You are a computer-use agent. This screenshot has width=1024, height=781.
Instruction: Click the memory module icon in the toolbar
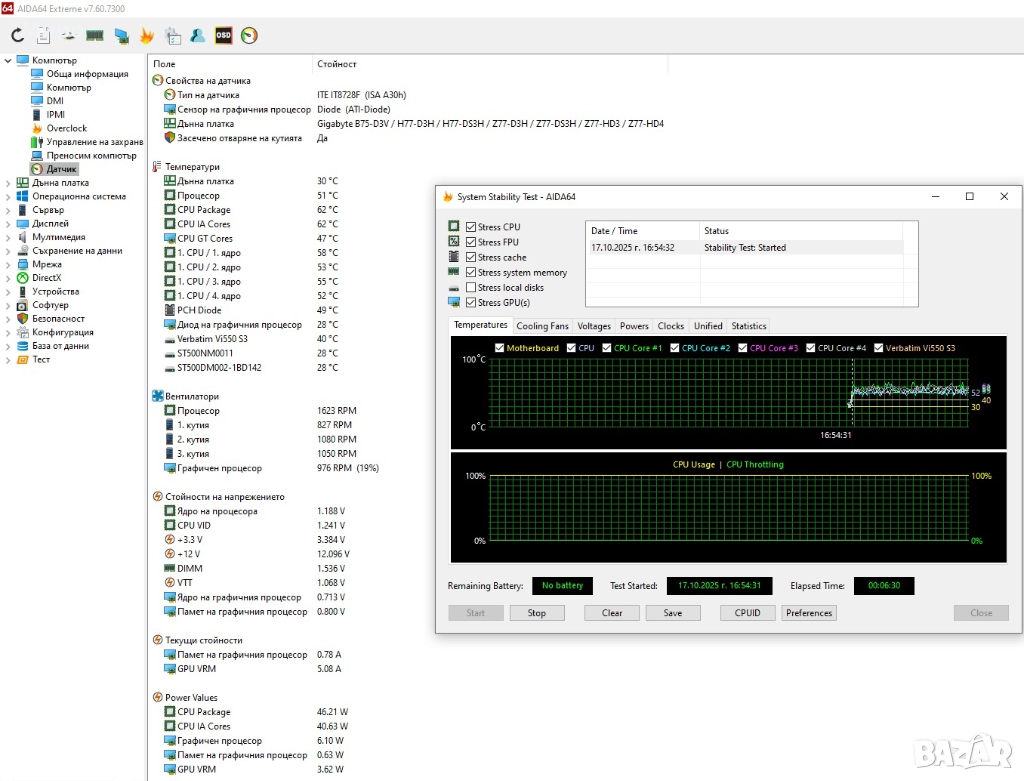coord(95,36)
